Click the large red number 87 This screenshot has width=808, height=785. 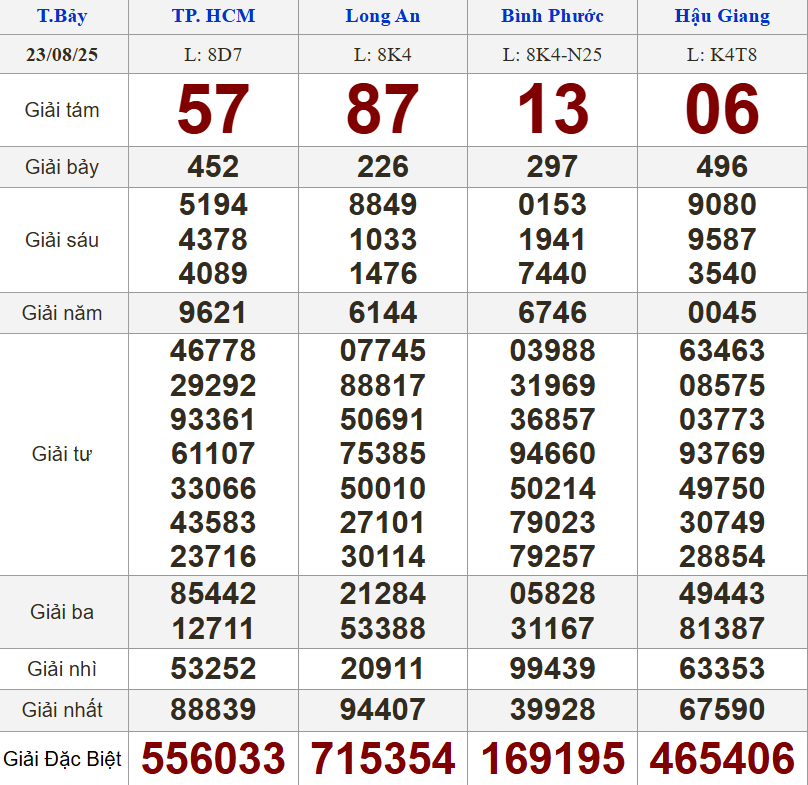[x=383, y=110]
